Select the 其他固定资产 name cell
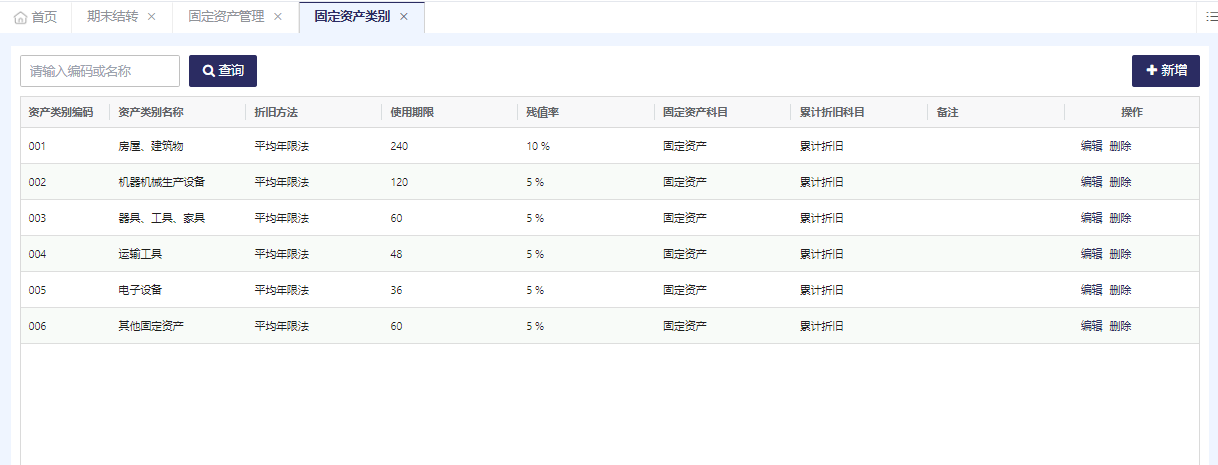 (x=151, y=326)
